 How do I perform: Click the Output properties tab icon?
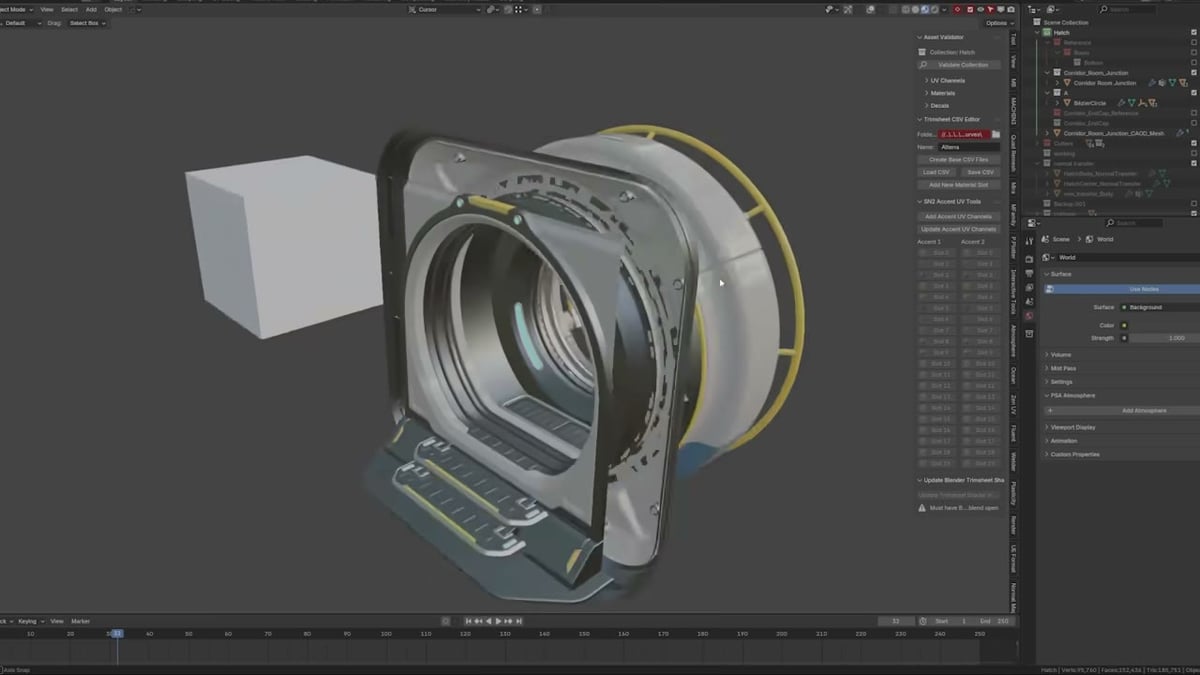click(x=1029, y=273)
